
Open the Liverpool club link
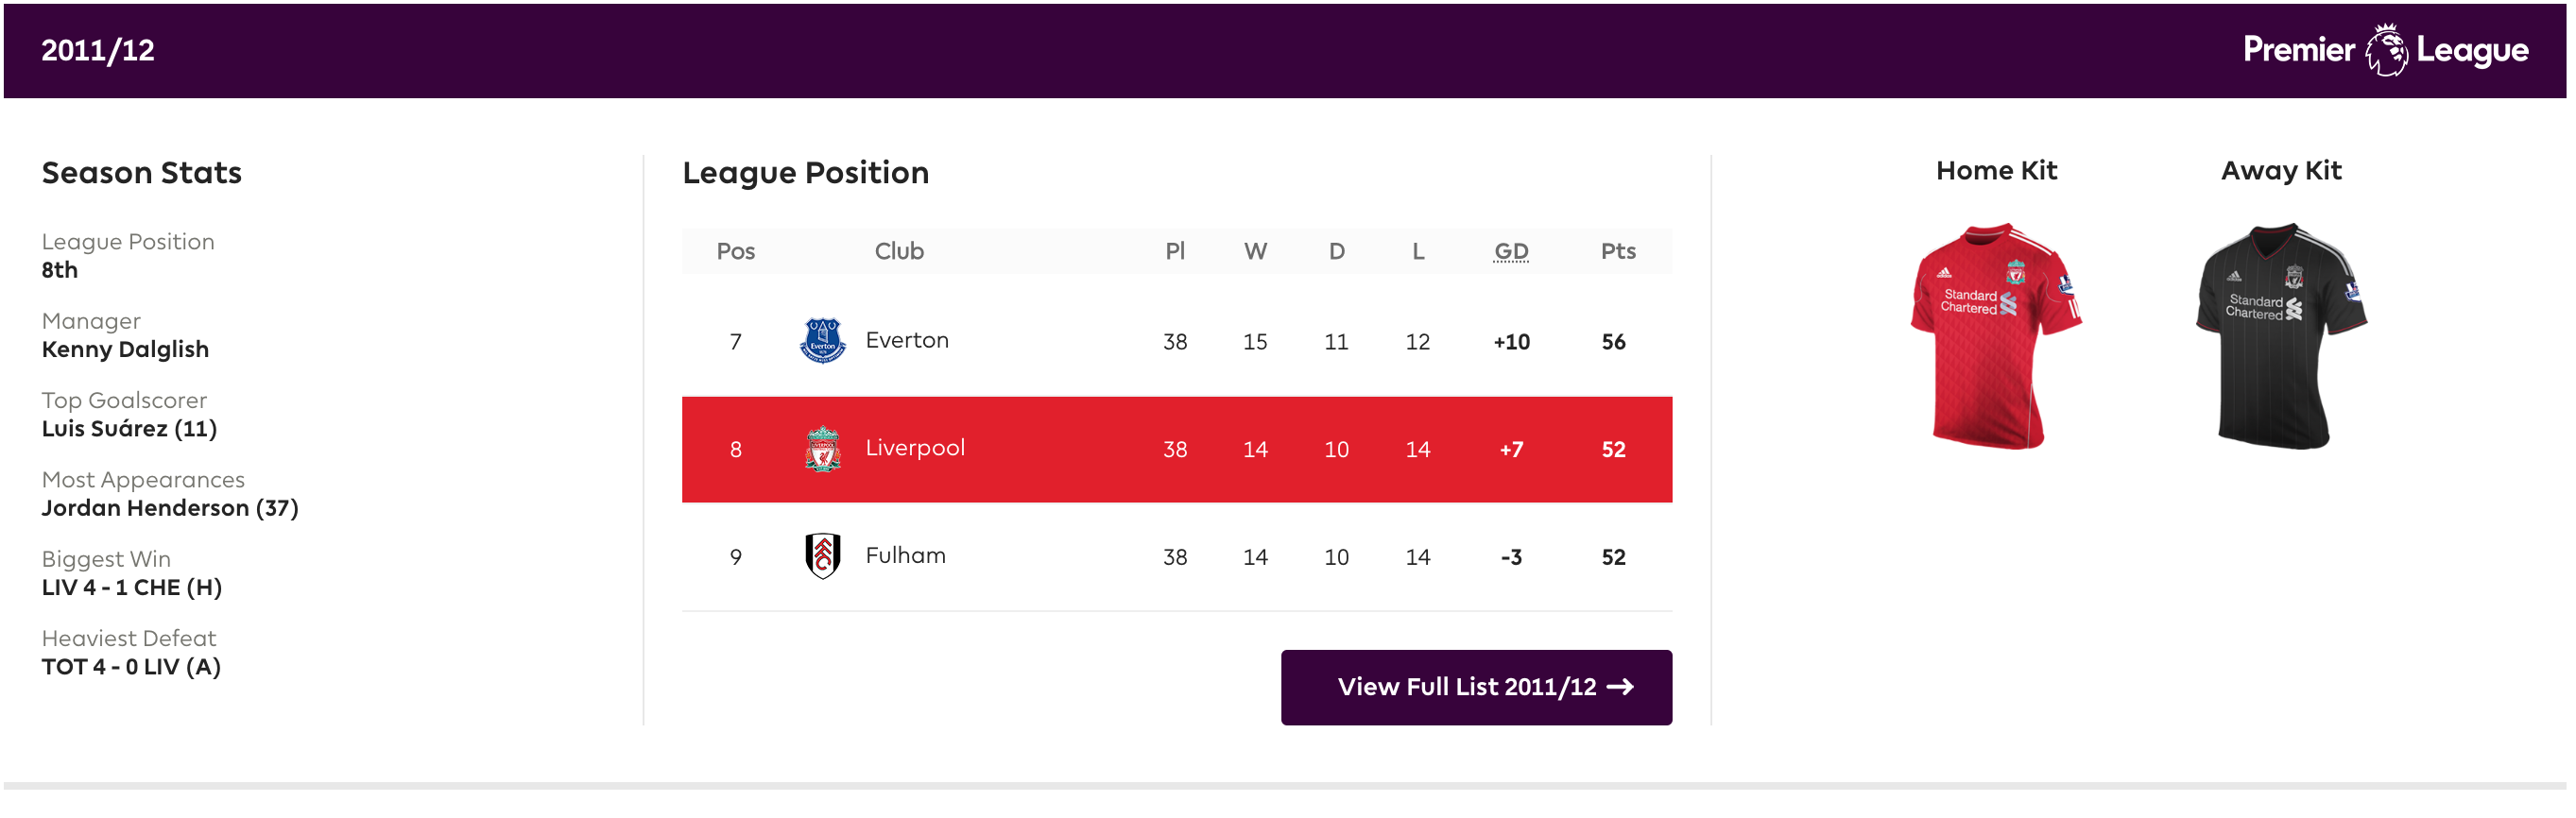coord(915,448)
